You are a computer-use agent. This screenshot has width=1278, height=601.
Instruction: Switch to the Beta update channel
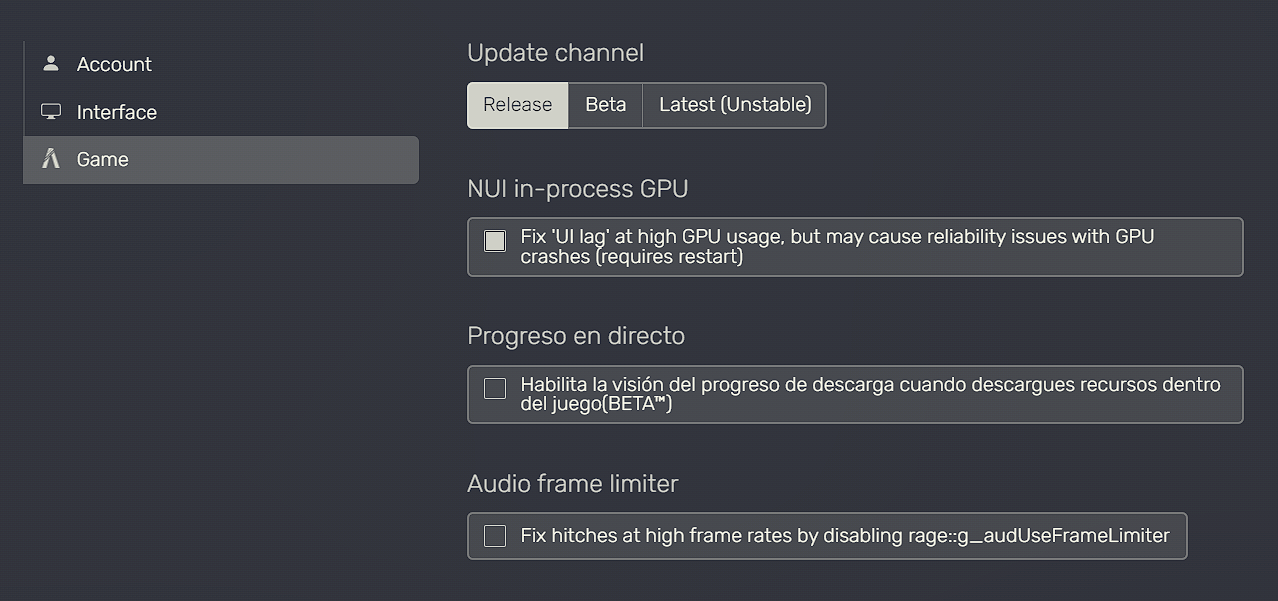[x=604, y=104]
